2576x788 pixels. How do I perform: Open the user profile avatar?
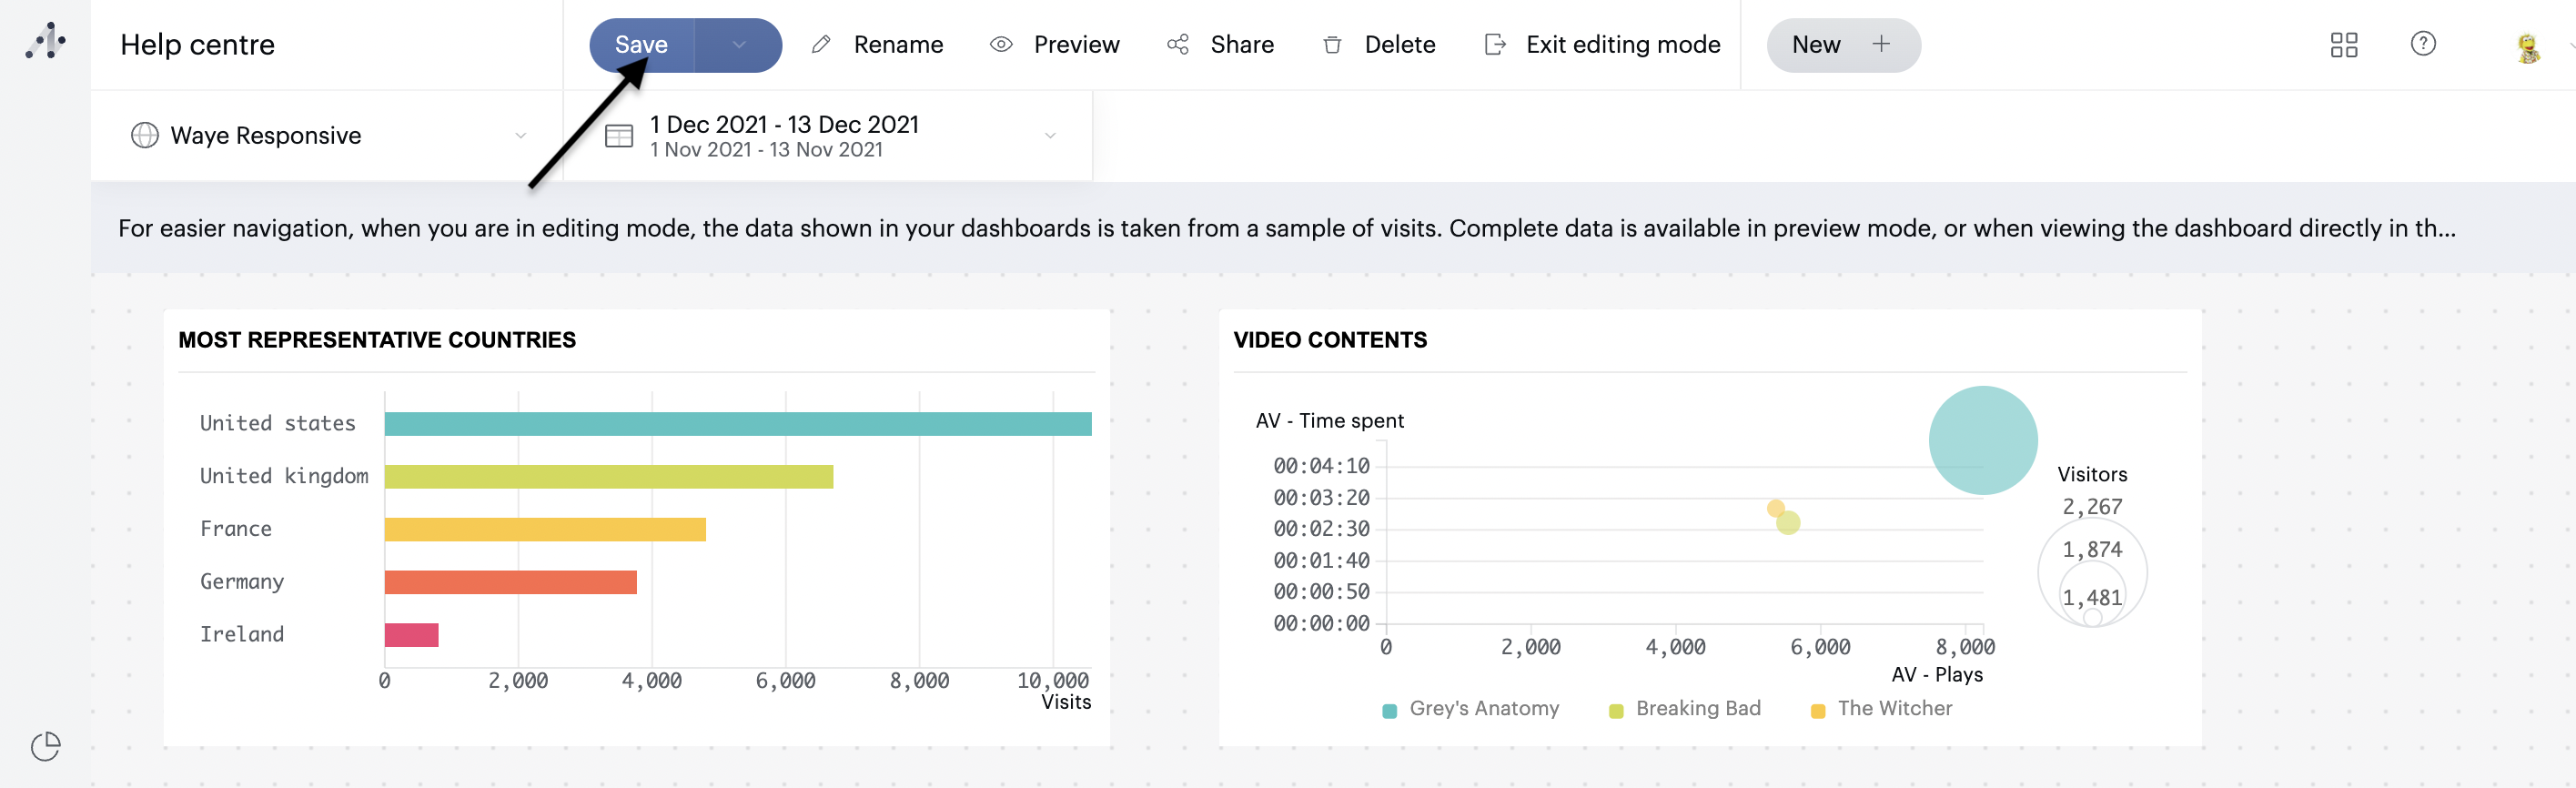[2527, 47]
